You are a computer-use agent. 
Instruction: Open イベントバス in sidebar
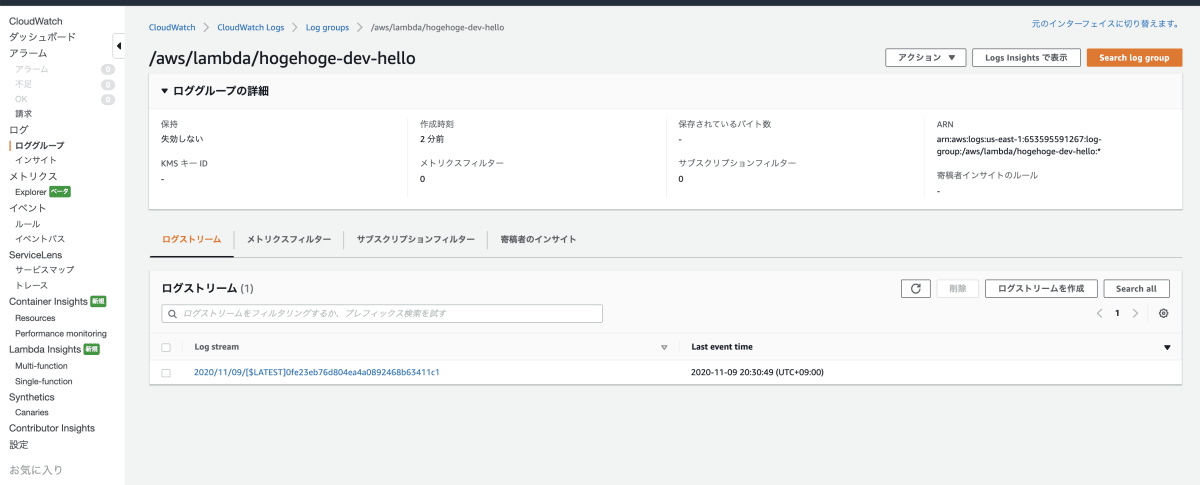(x=40, y=239)
